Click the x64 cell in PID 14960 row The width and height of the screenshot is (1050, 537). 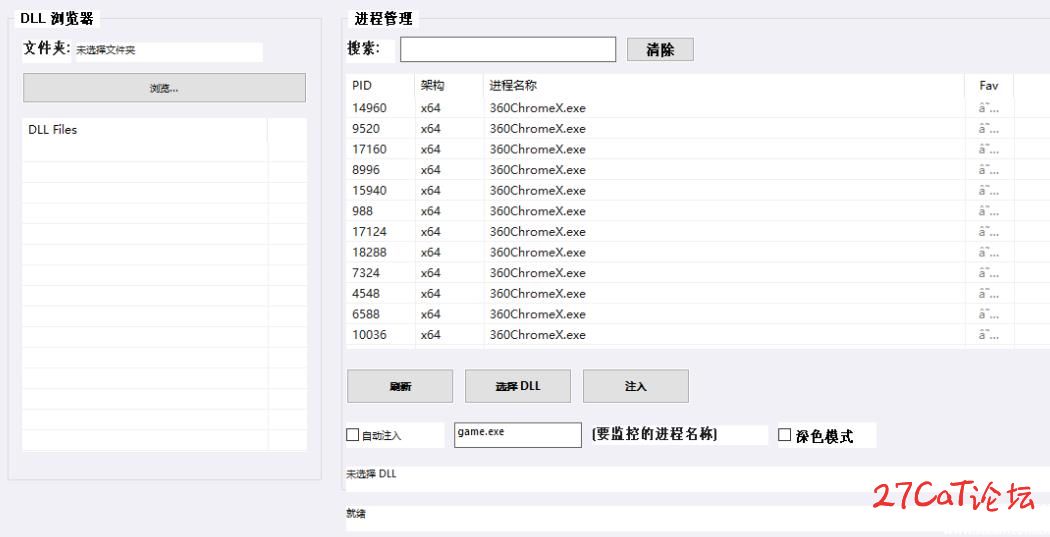(431, 108)
